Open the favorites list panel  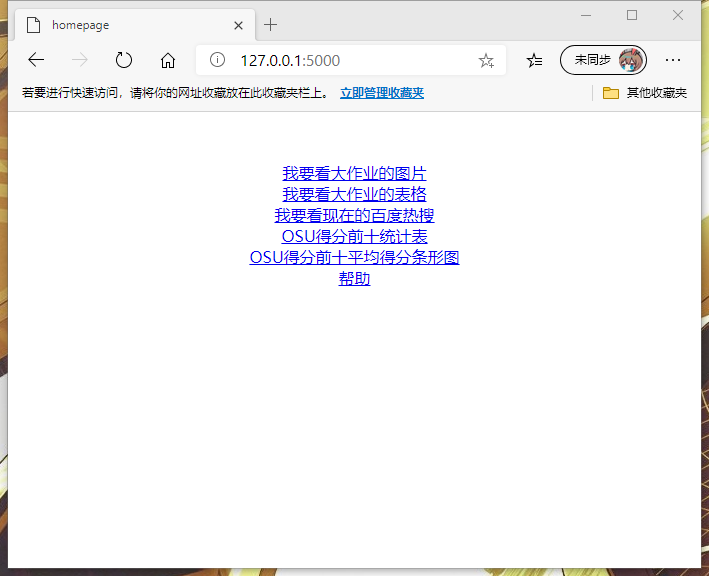coord(534,60)
